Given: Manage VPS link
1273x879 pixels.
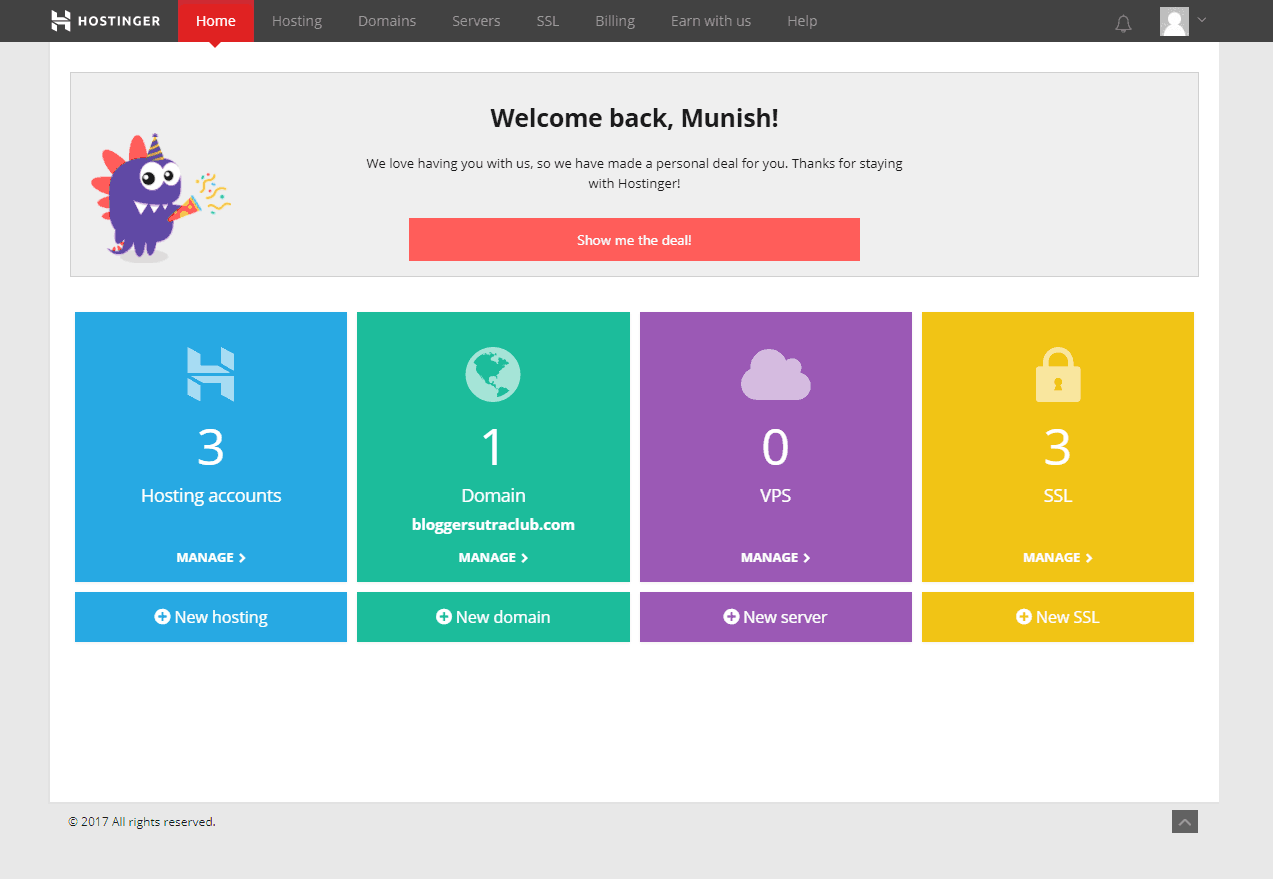Looking at the screenshot, I should pos(775,558).
